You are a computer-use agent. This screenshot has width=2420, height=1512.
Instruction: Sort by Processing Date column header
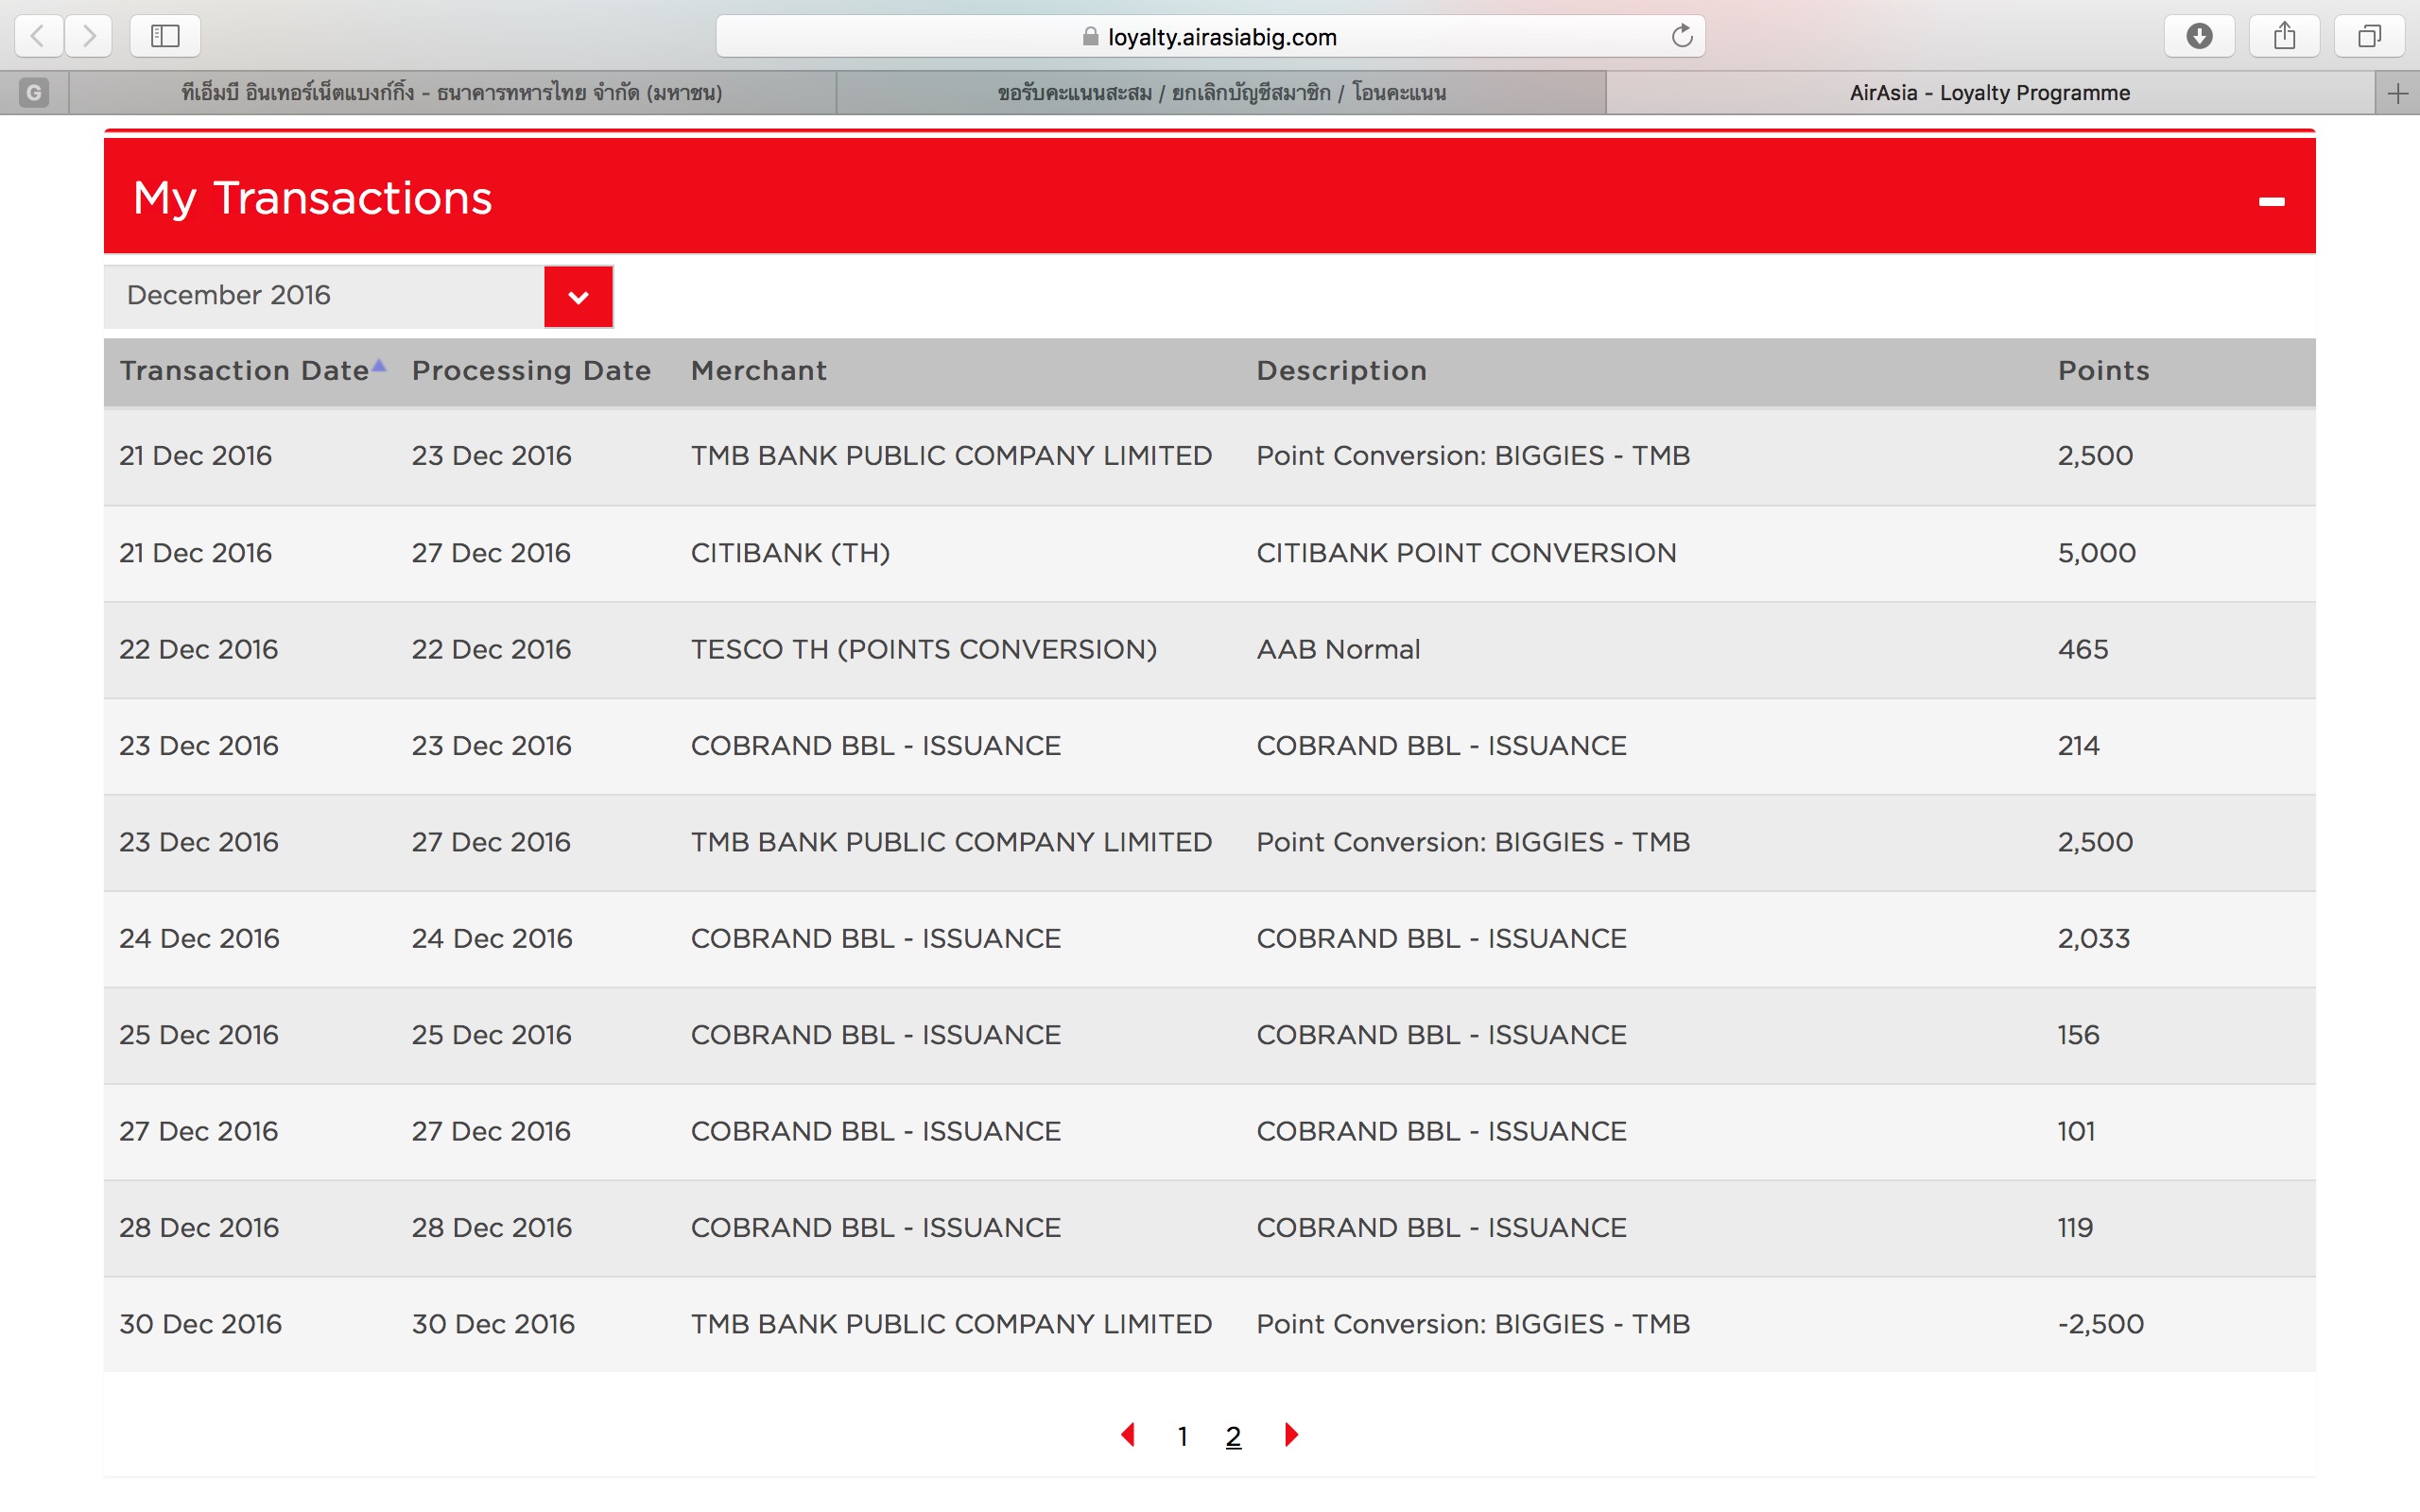531,370
